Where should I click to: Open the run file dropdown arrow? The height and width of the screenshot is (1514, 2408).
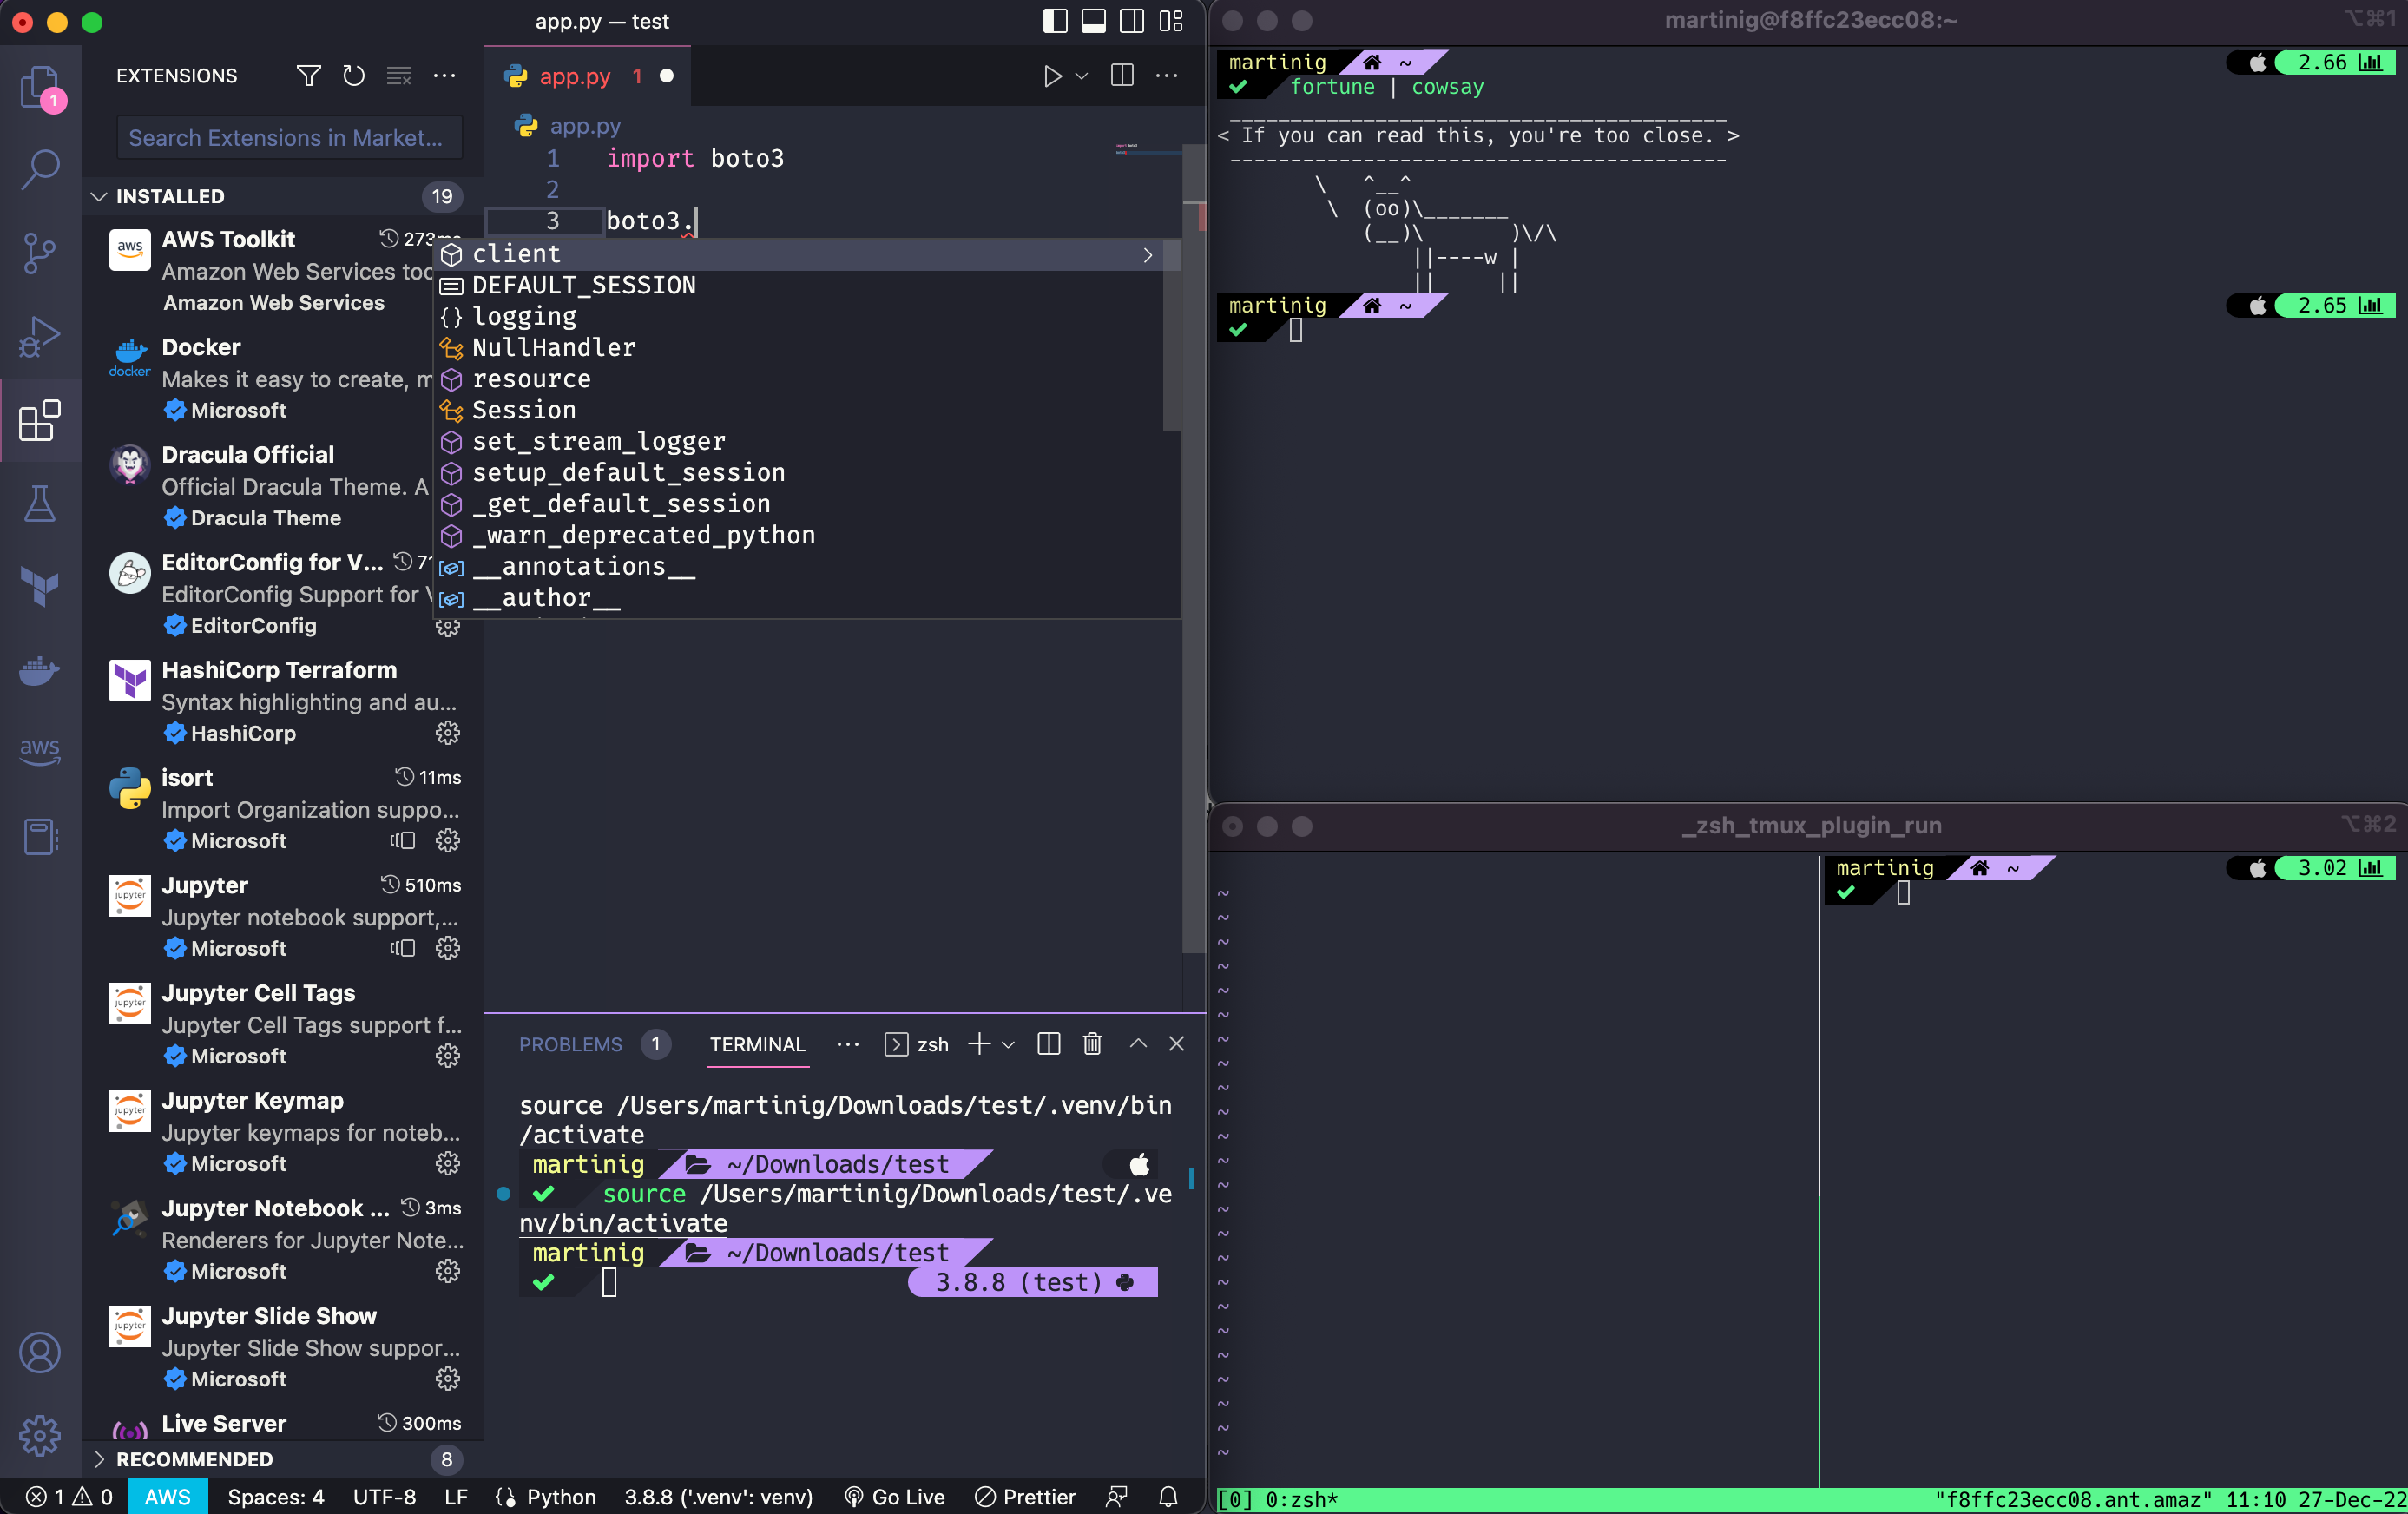pos(1081,76)
